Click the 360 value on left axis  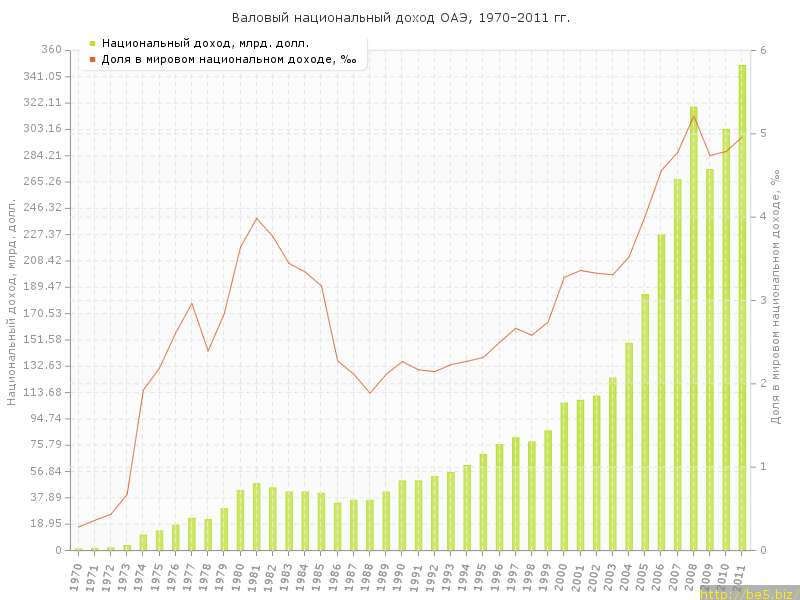[51, 50]
